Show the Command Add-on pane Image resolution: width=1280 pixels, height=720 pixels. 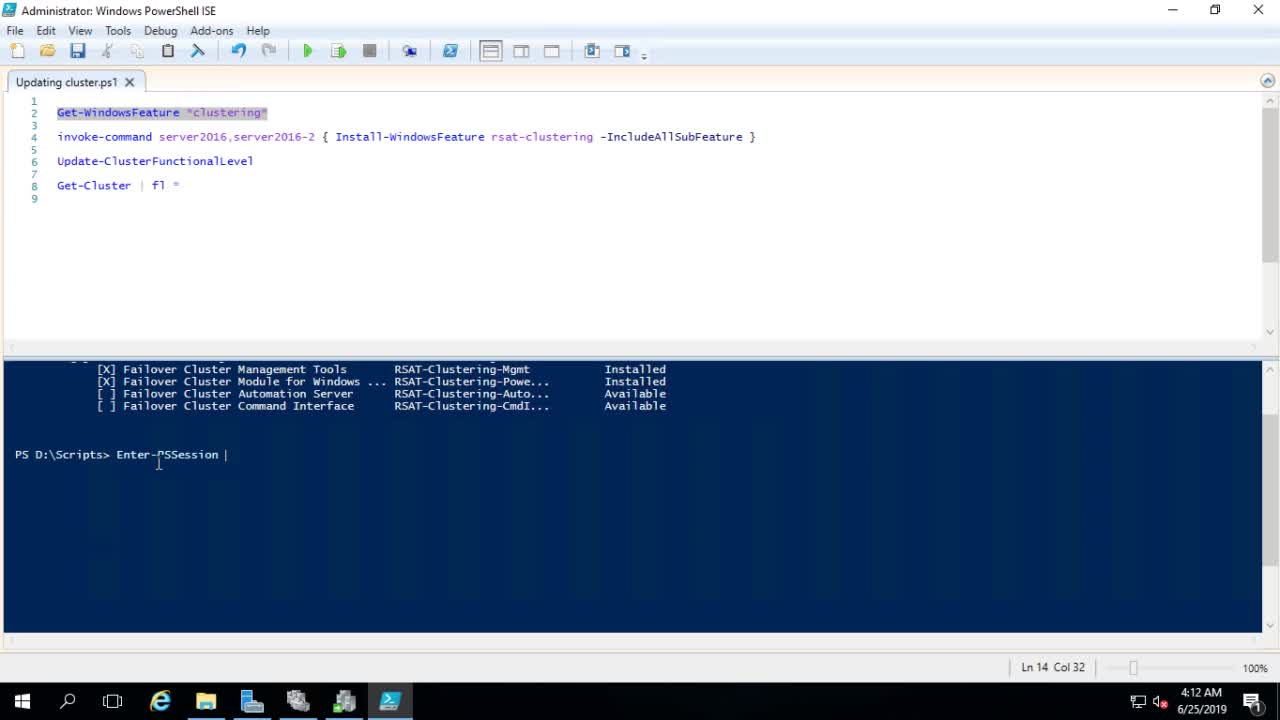[x=622, y=51]
